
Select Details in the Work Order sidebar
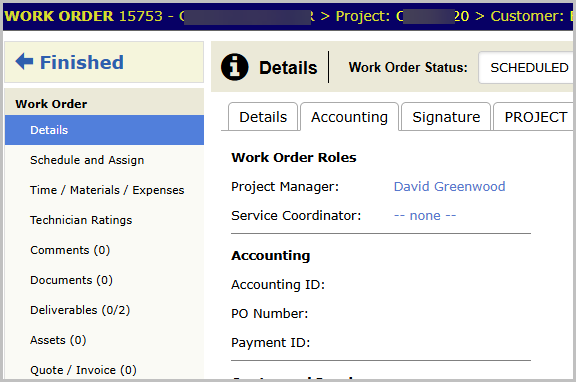click(x=104, y=130)
